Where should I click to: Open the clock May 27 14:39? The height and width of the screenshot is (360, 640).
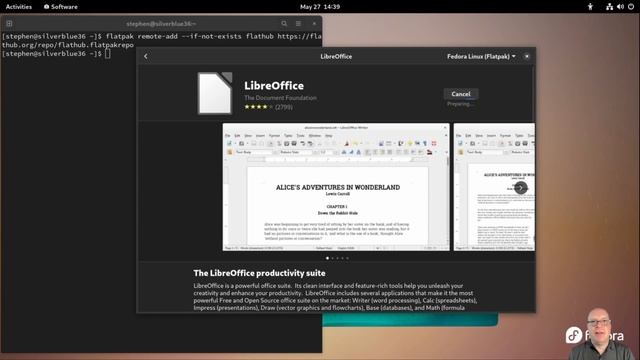320,7
